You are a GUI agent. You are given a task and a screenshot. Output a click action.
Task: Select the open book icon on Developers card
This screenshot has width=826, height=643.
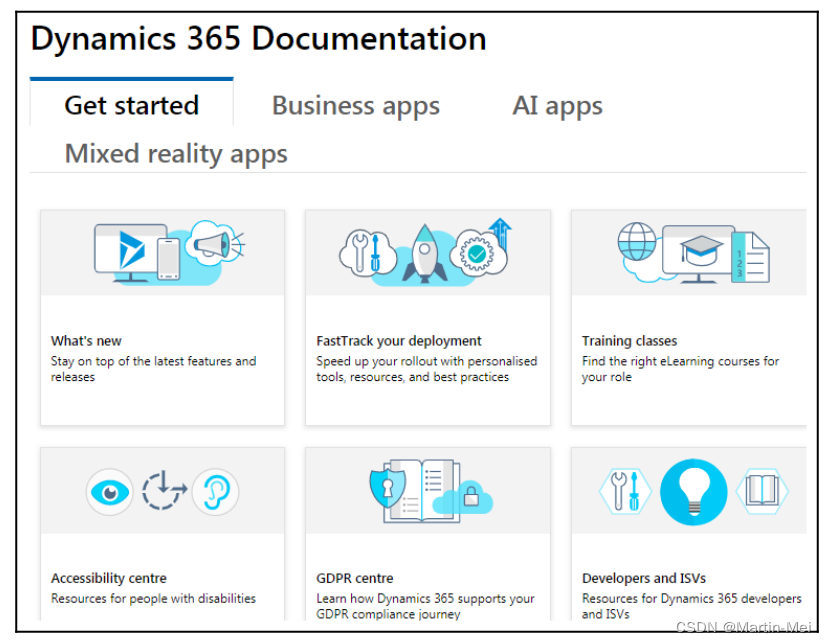(x=762, y=491)
